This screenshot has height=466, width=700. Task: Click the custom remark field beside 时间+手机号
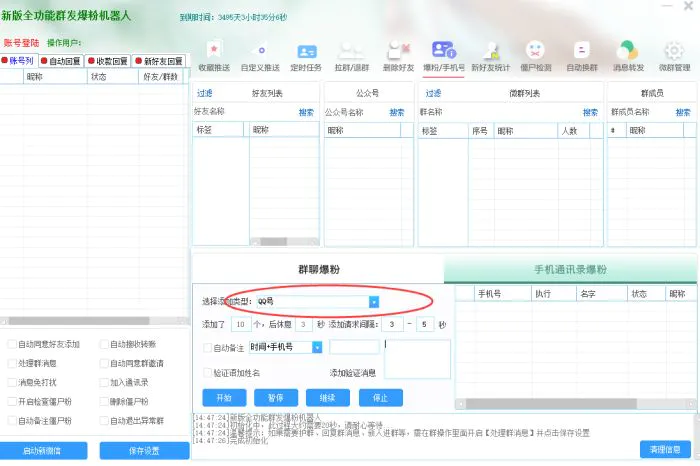pyautogui.click(x=354, y=347)
